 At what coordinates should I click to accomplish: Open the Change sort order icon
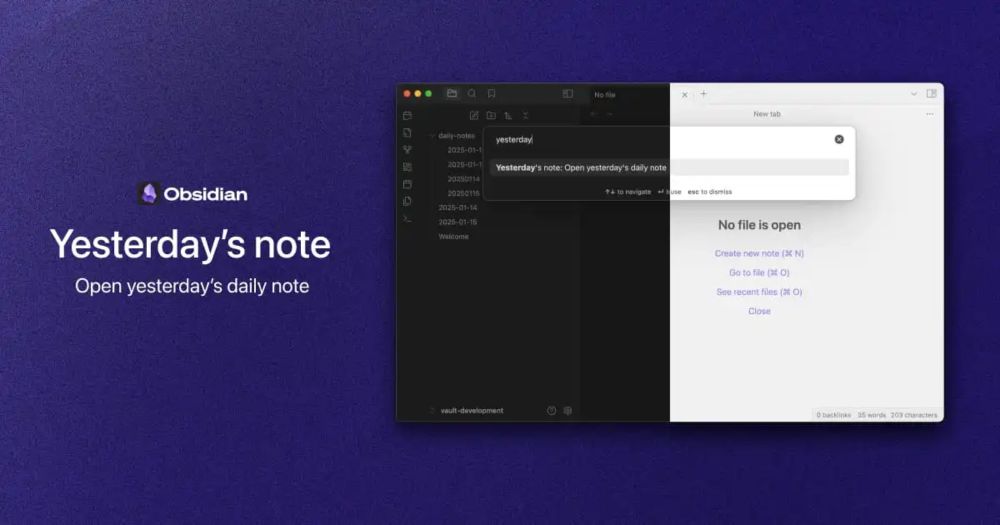click(508, 115)
